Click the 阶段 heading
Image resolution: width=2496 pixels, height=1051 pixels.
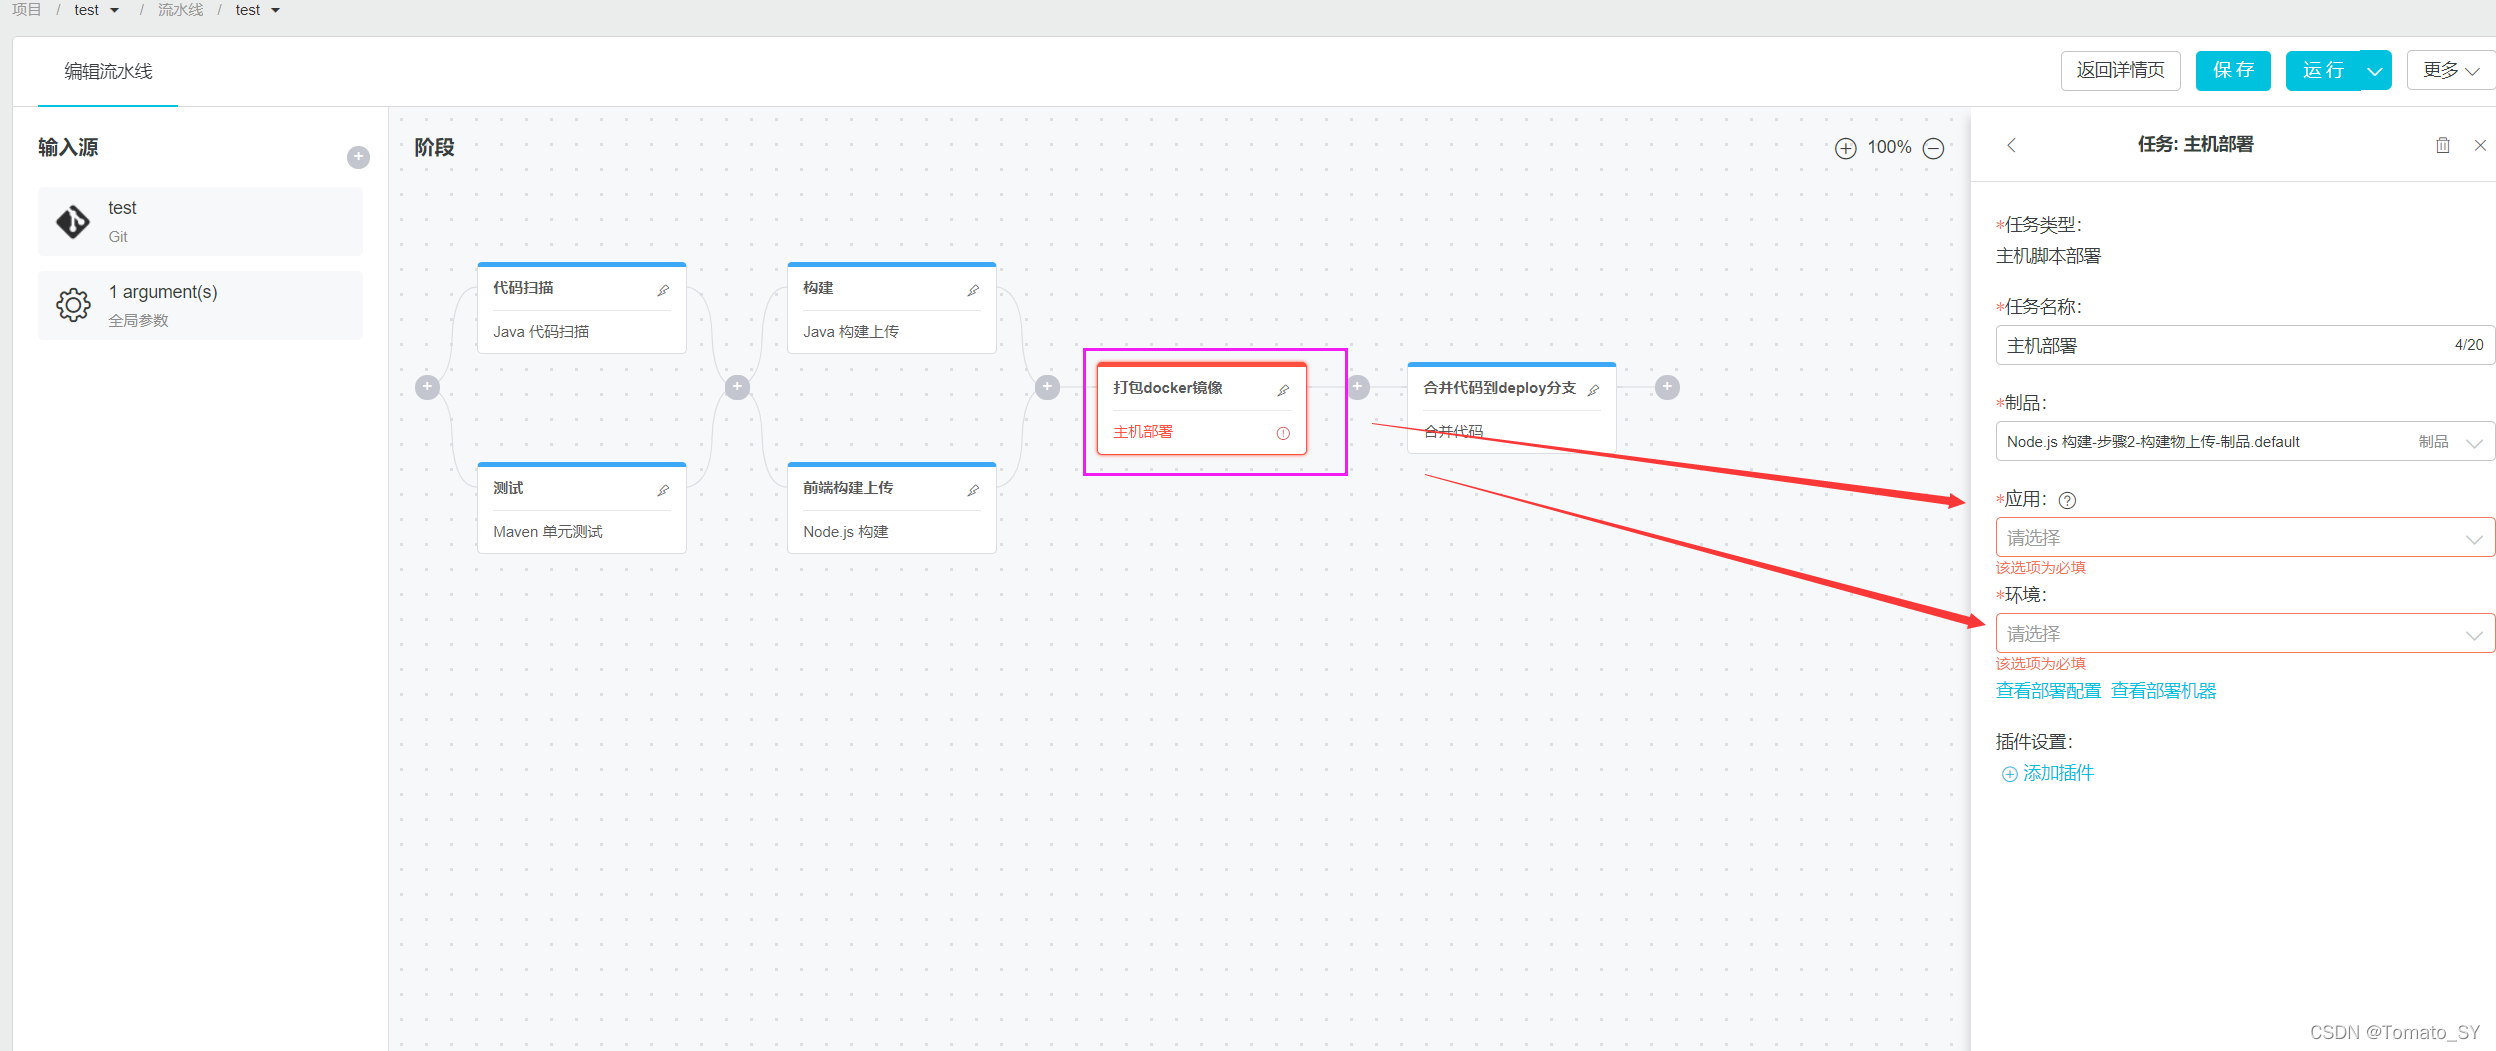click(434, 148)
